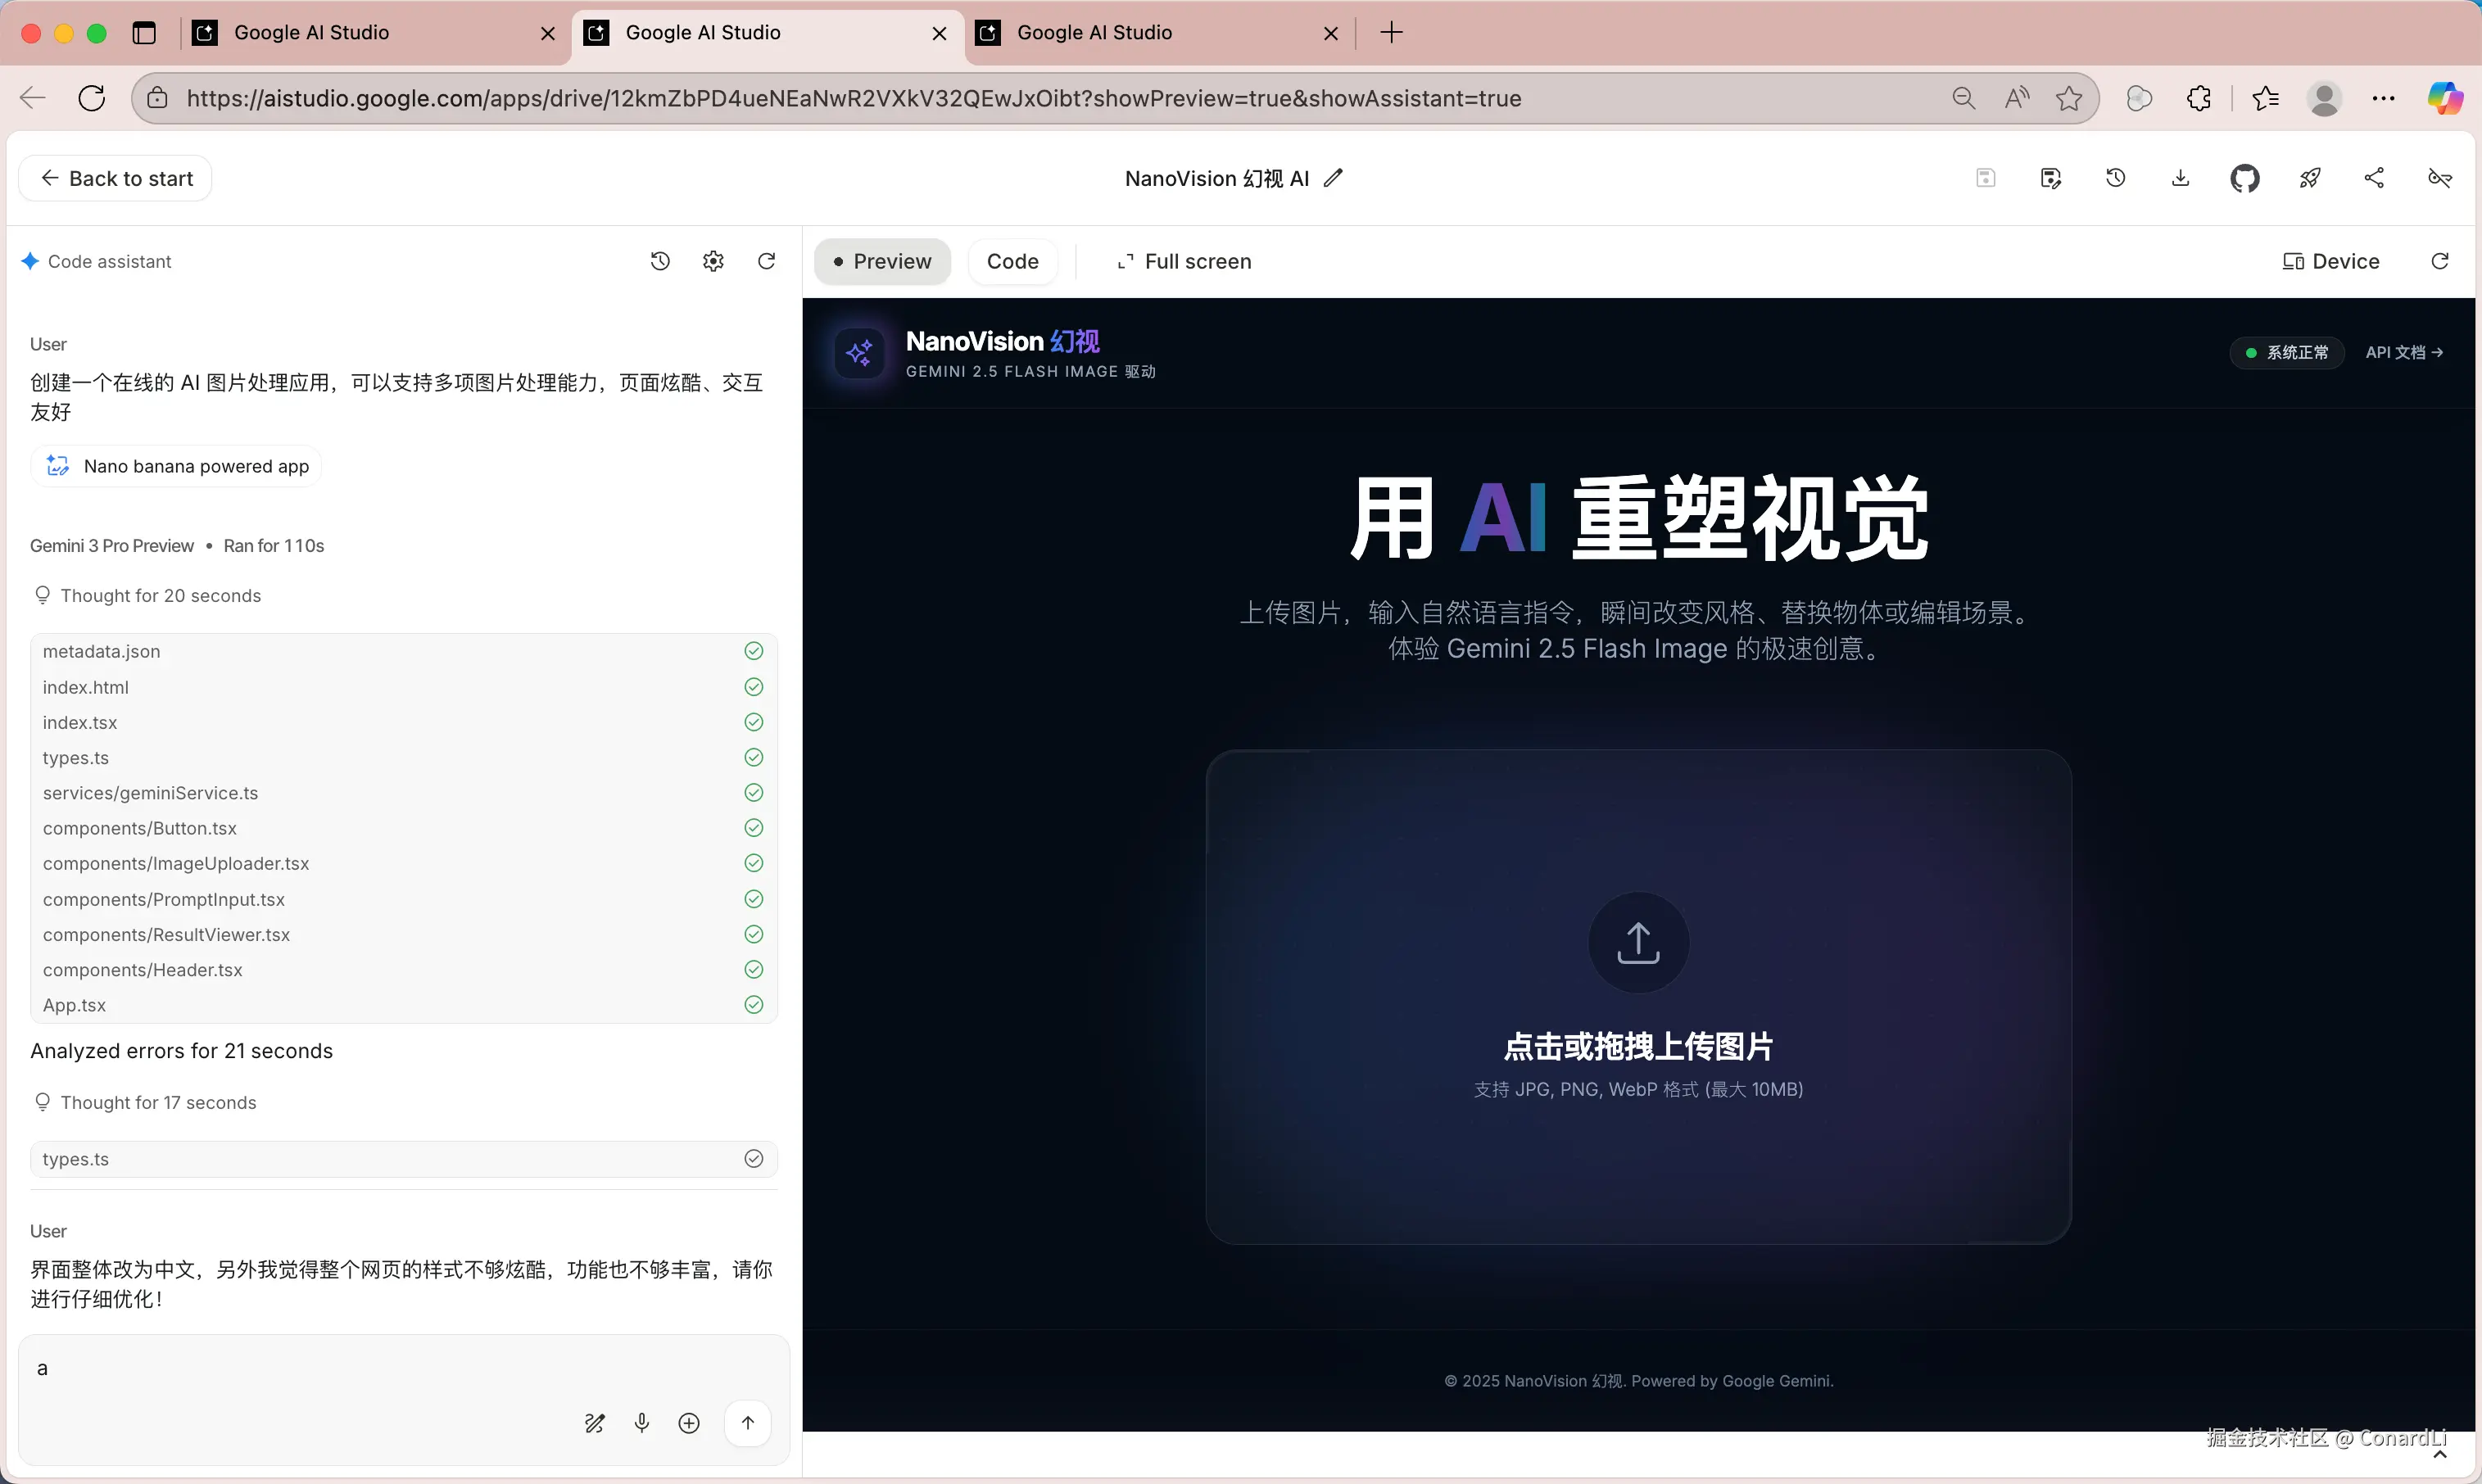Image resolution: width=2482 pixels, height=1484 pixels.
Task: Click the plus-circle attach icon in prompt box
Action: (x=689, y=1422)
